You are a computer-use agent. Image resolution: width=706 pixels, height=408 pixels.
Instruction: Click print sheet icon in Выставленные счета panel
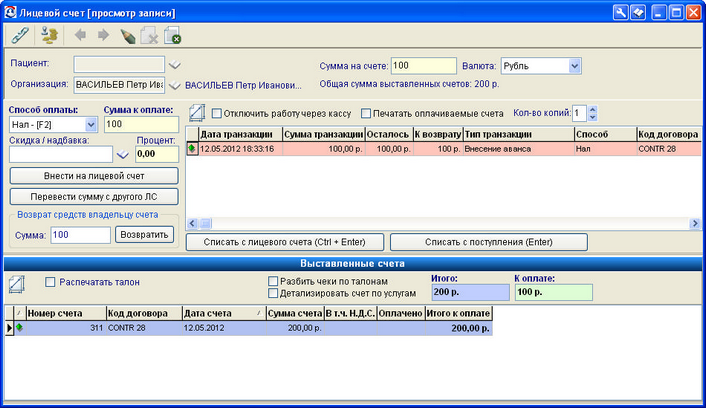coord(17,284)
